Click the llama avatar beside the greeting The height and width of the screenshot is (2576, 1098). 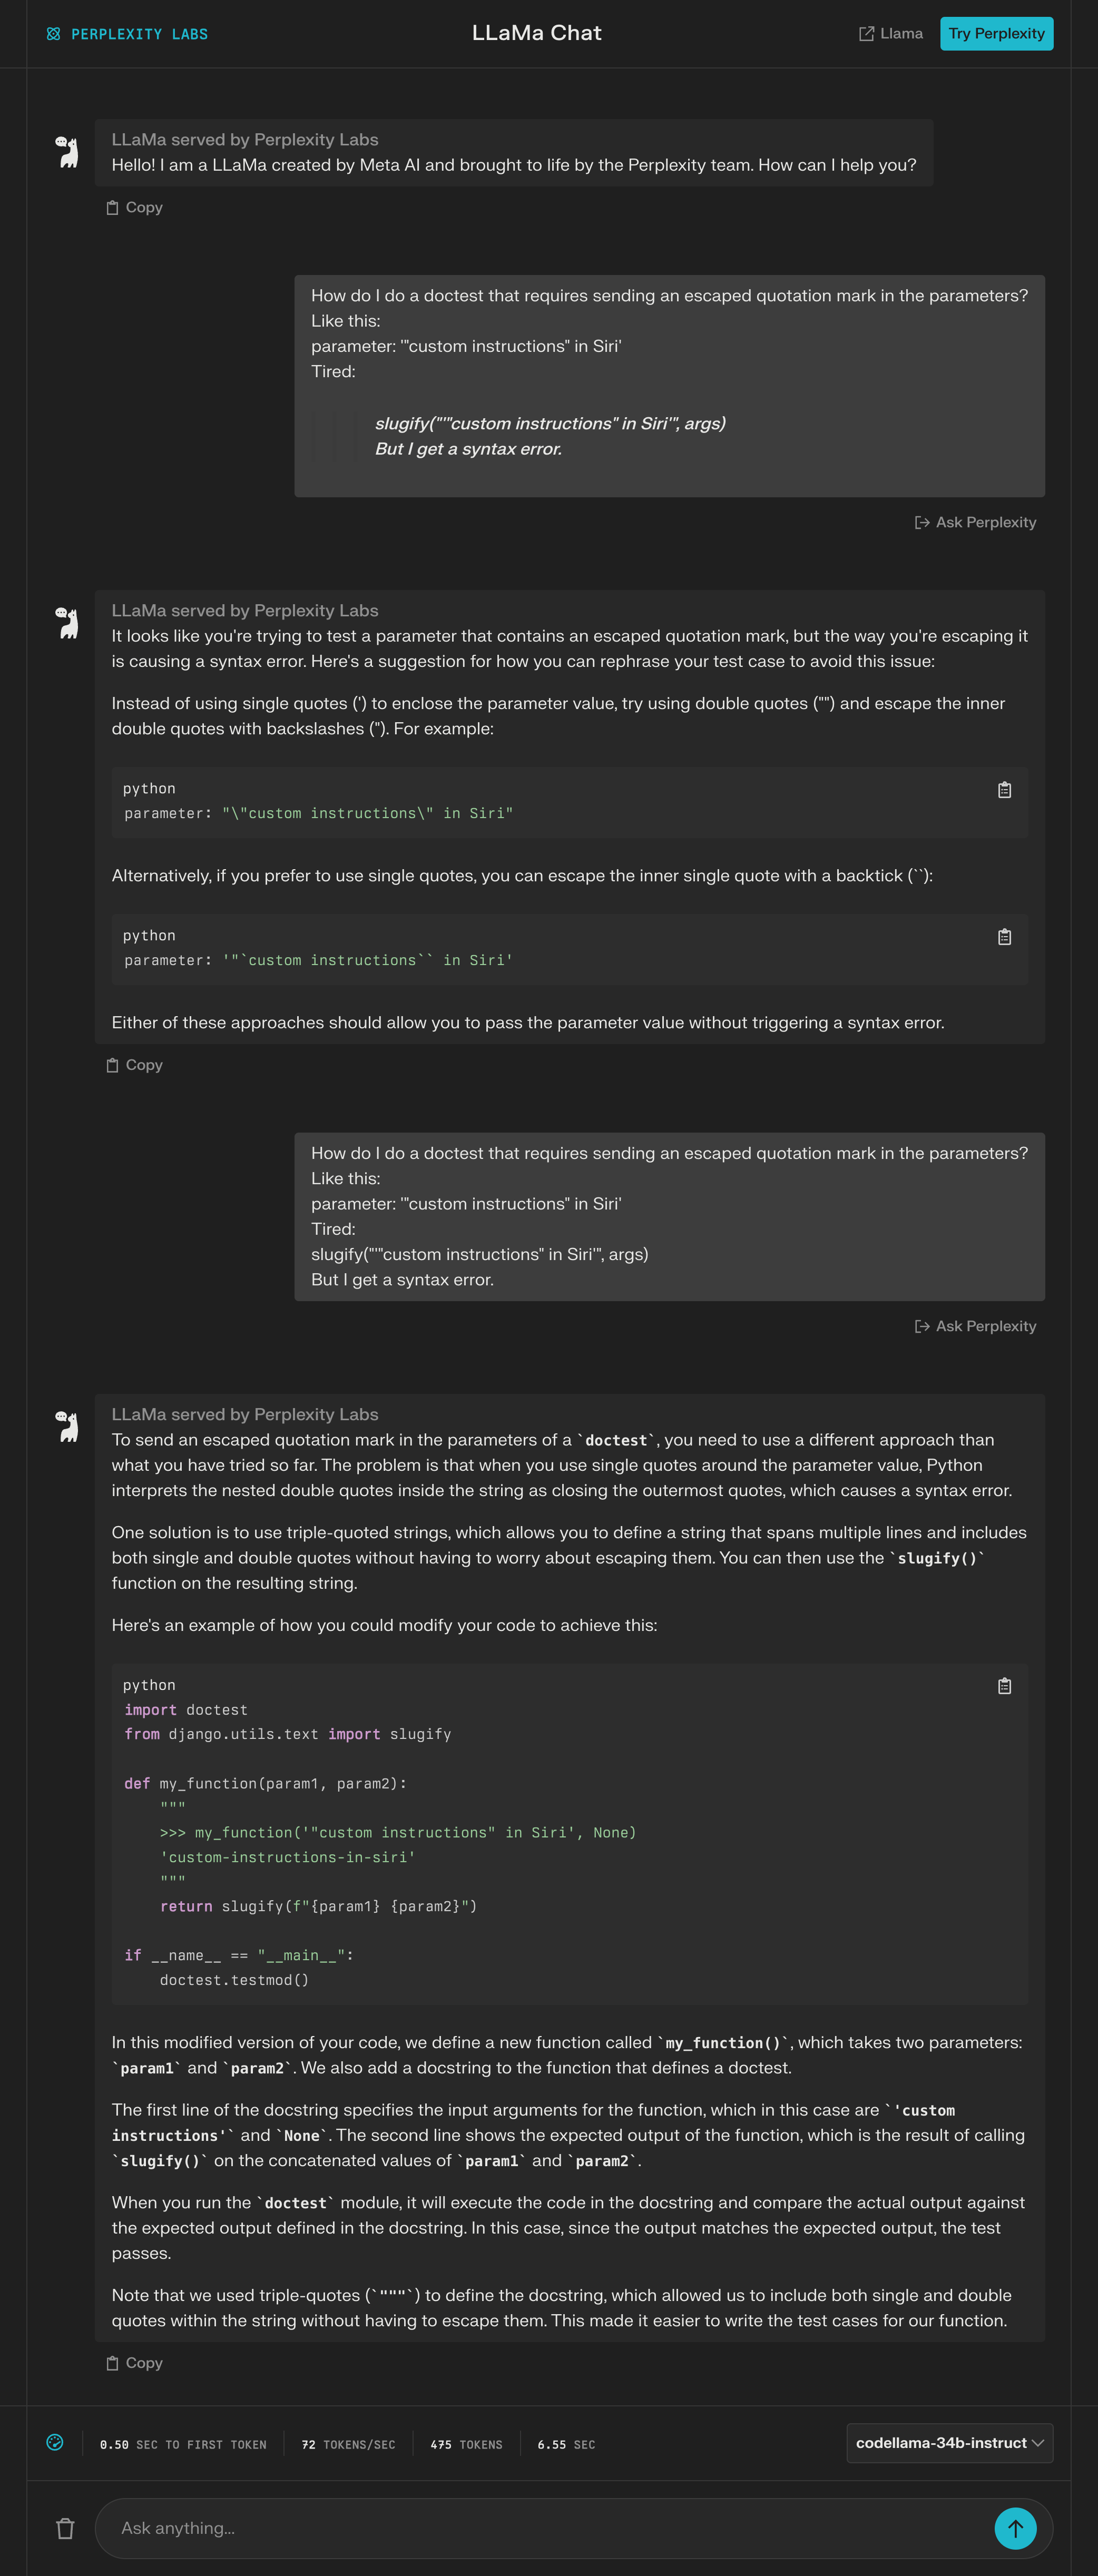[67, 152]
